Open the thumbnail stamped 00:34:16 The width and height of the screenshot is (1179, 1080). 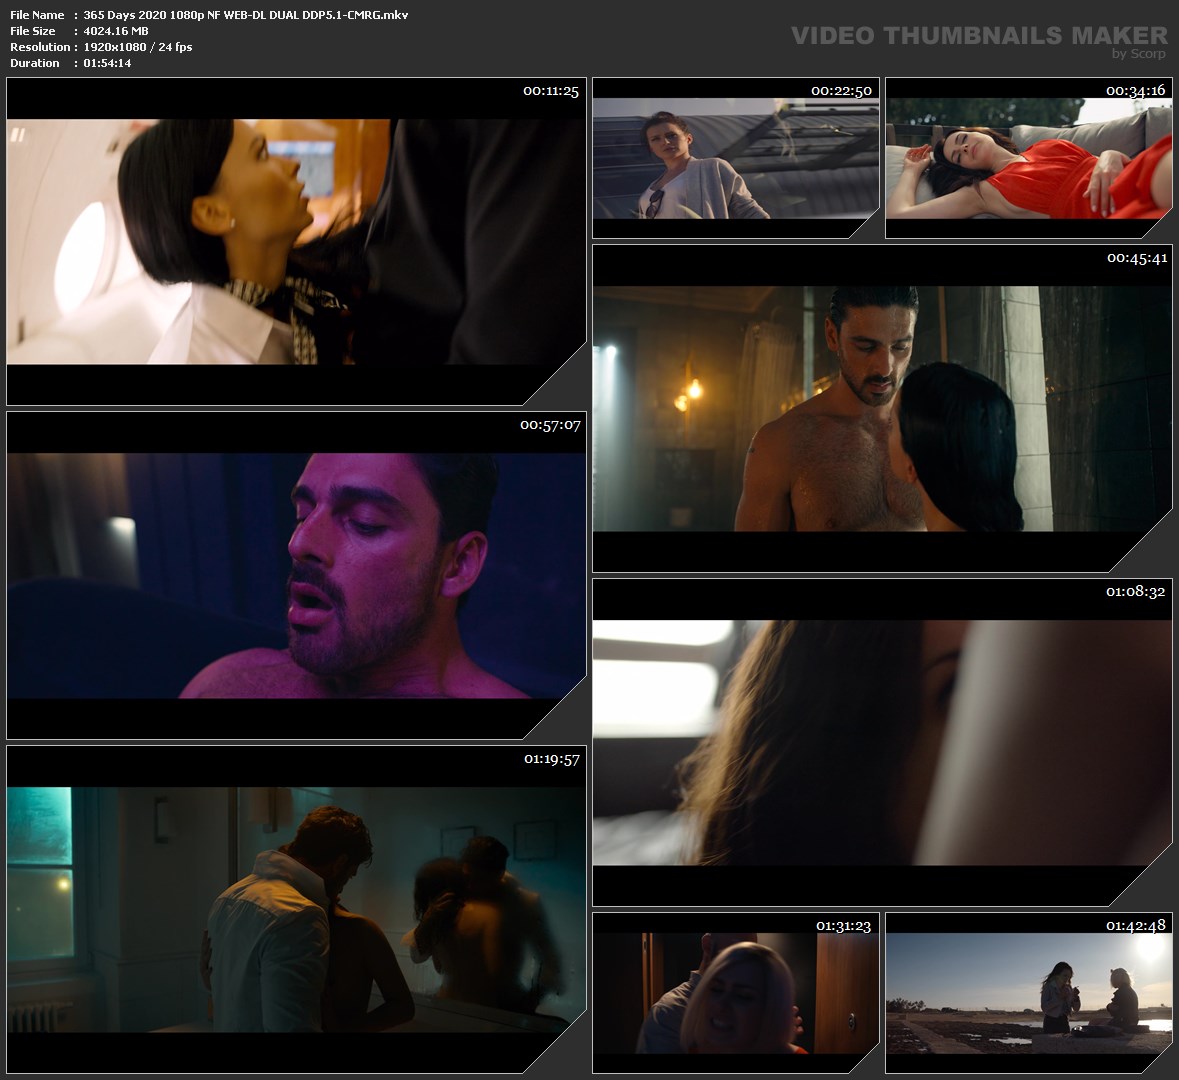click(x=1029, y=158)
